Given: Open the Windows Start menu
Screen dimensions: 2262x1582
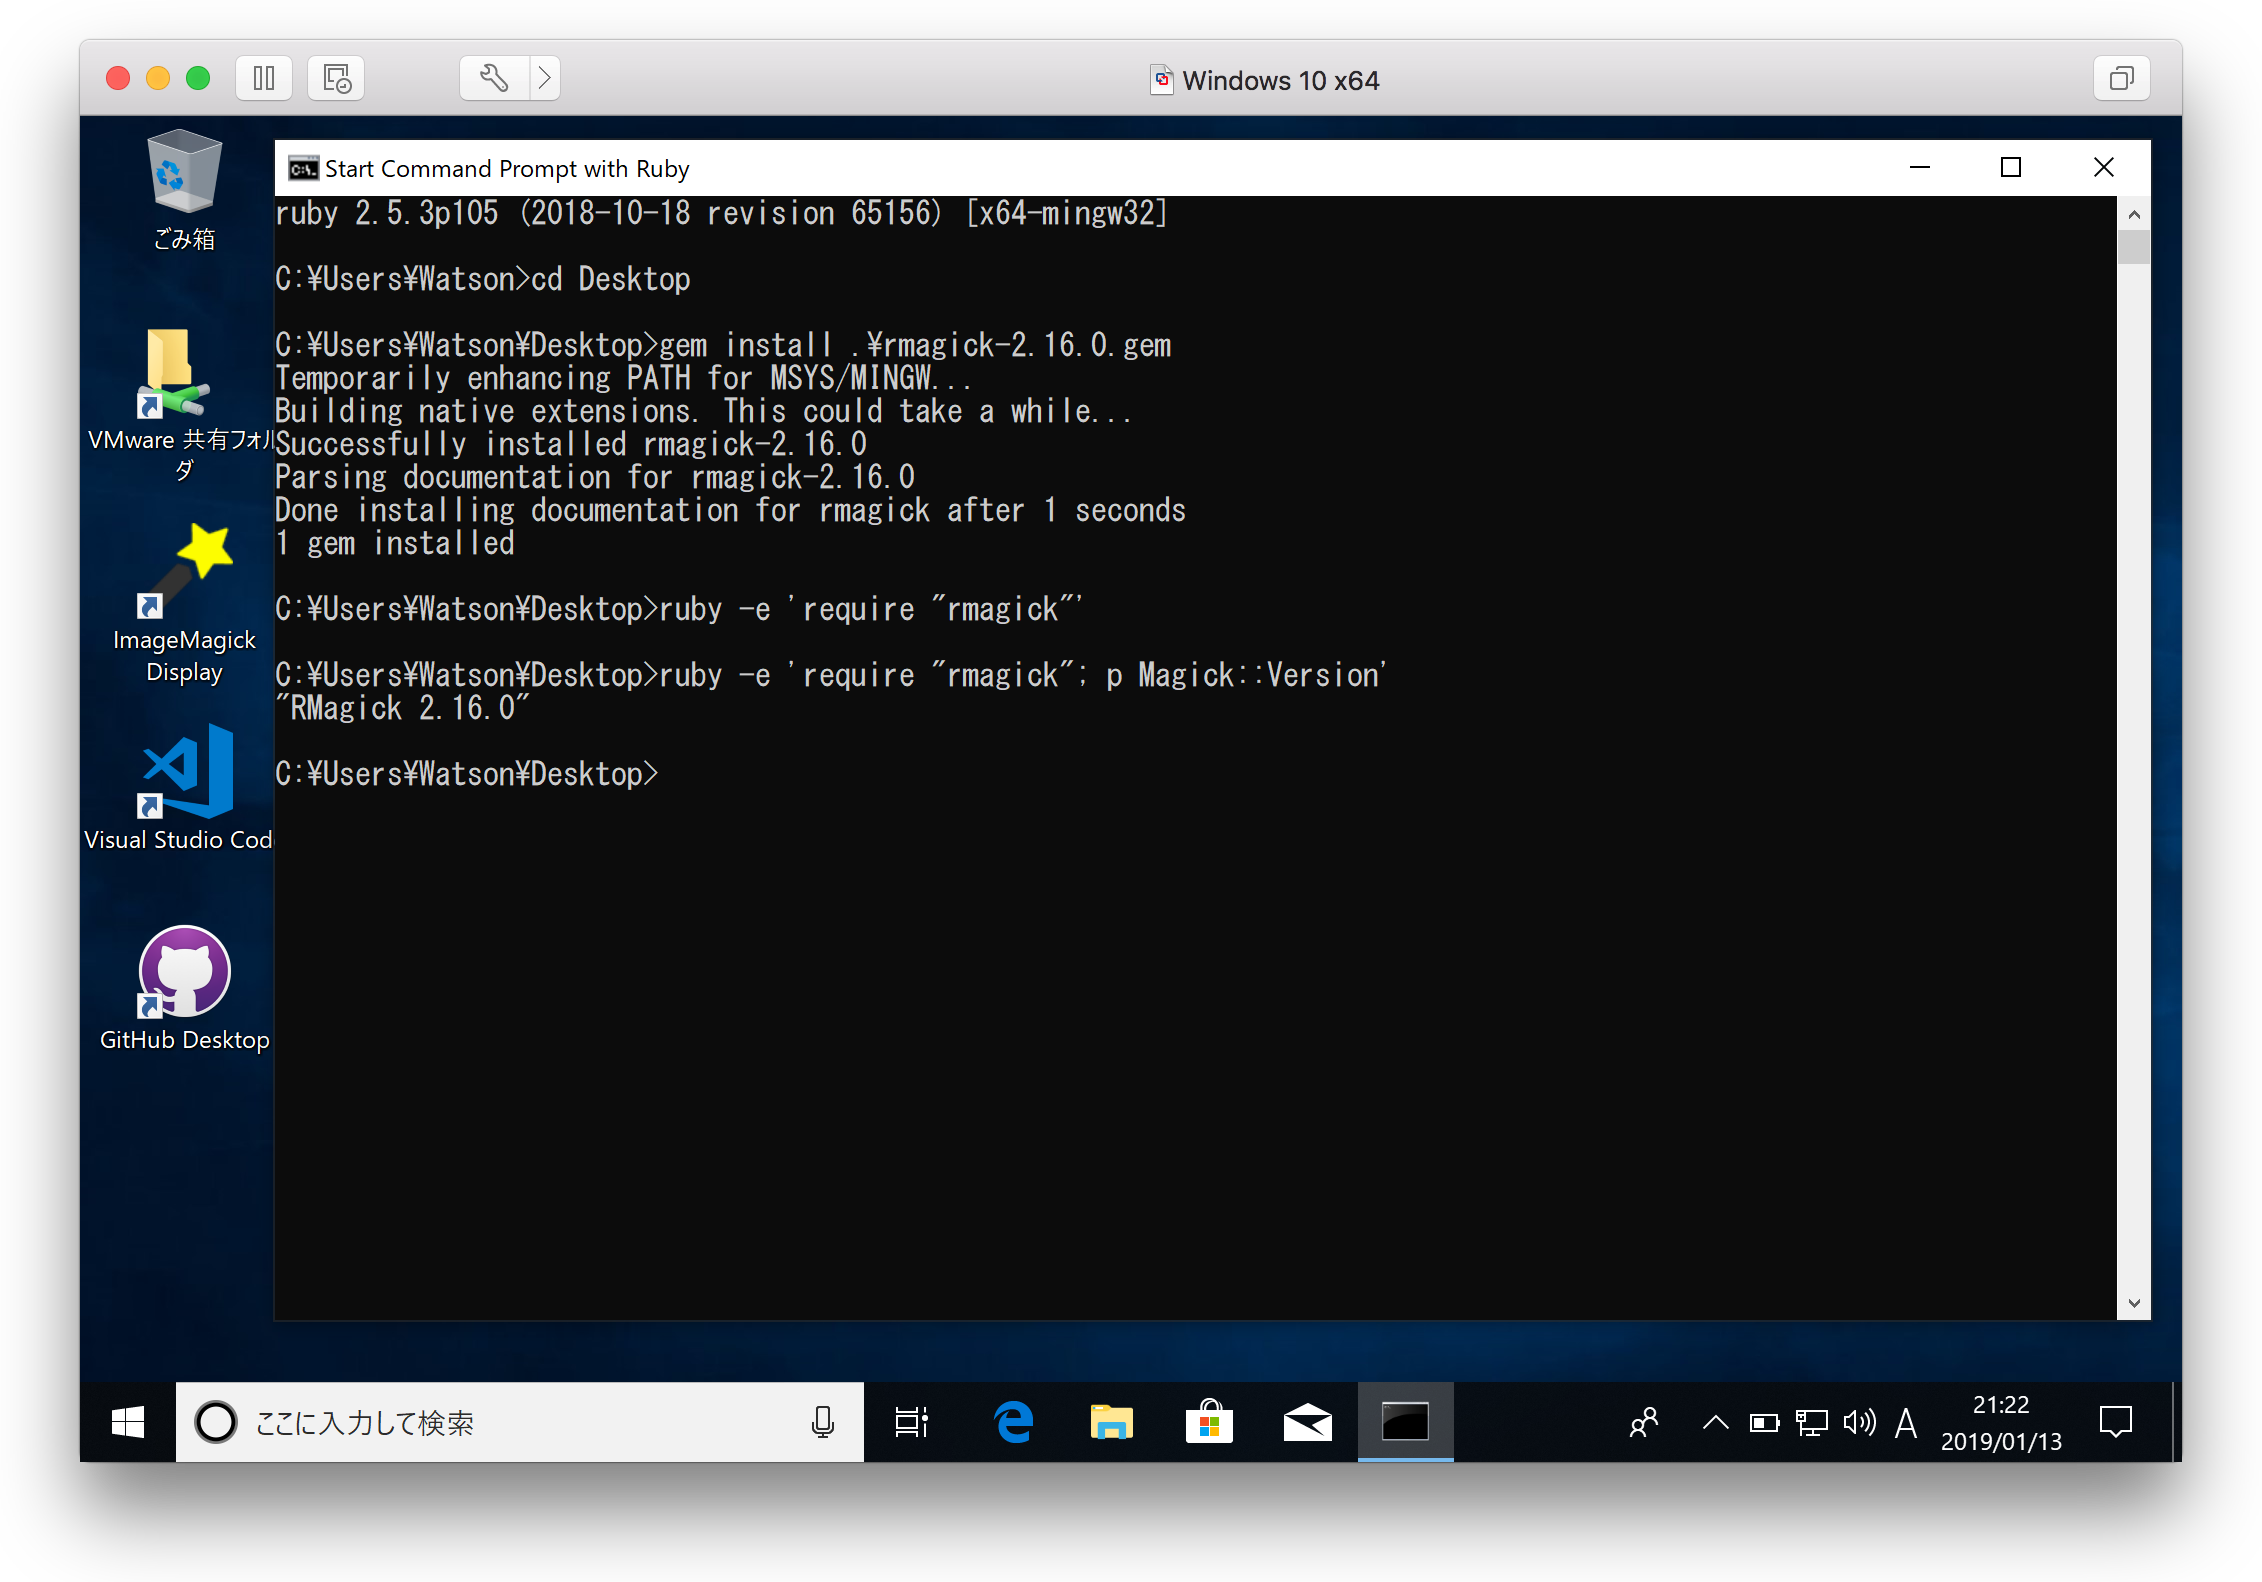Looking at the screenshot, I should pyautogui.click(x=128, y=1422).
